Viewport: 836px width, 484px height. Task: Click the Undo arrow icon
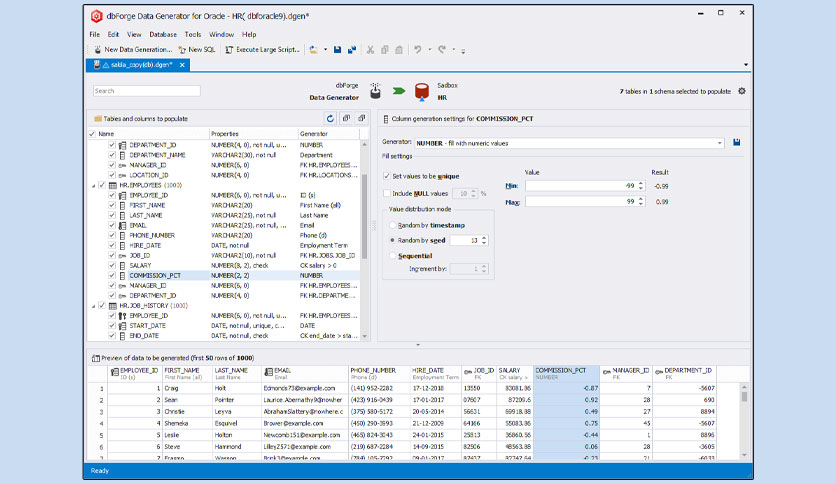[418, 50]
